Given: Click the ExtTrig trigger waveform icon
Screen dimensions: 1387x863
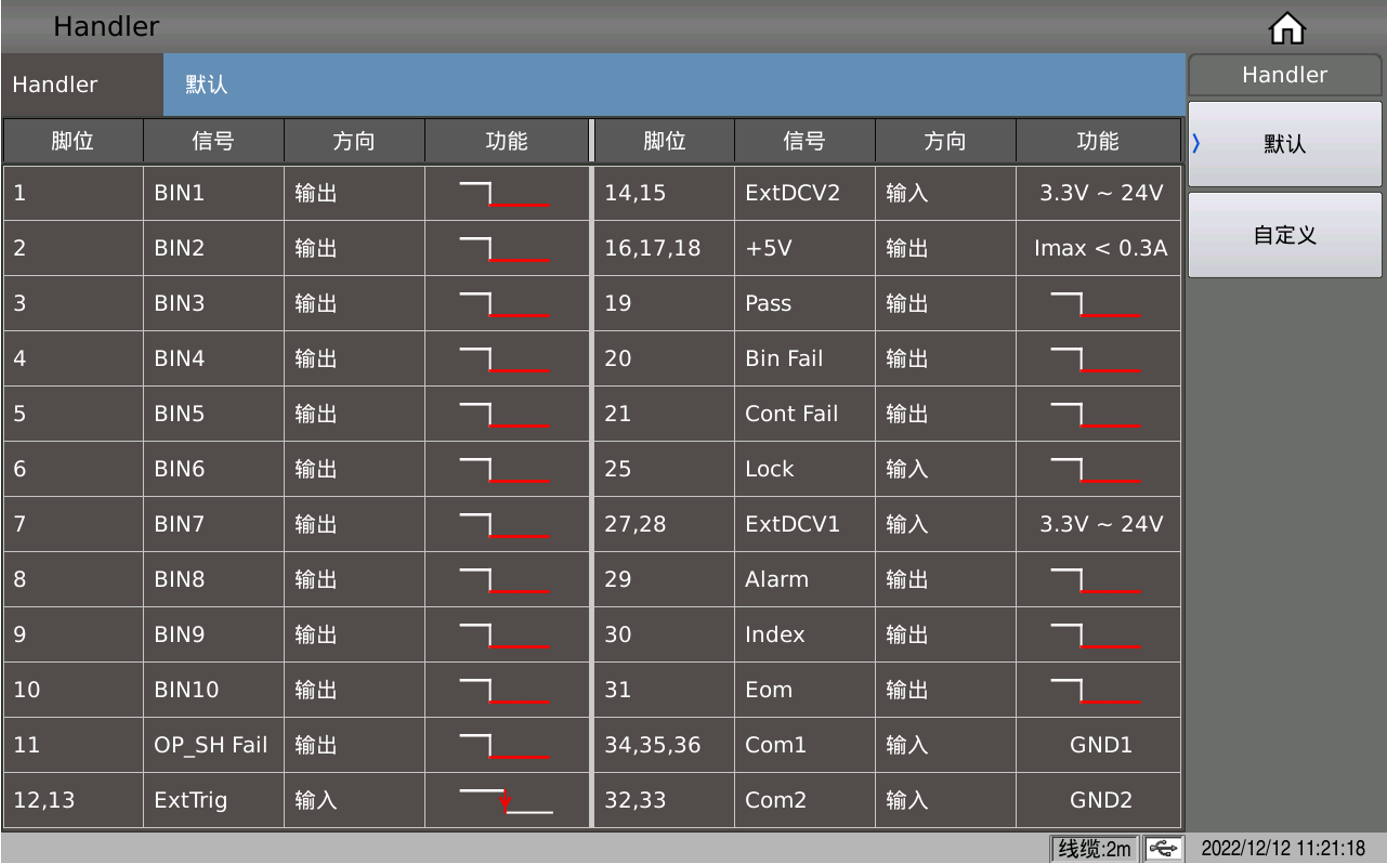Looking at the screenshot, I should click(x=505, y=800).
